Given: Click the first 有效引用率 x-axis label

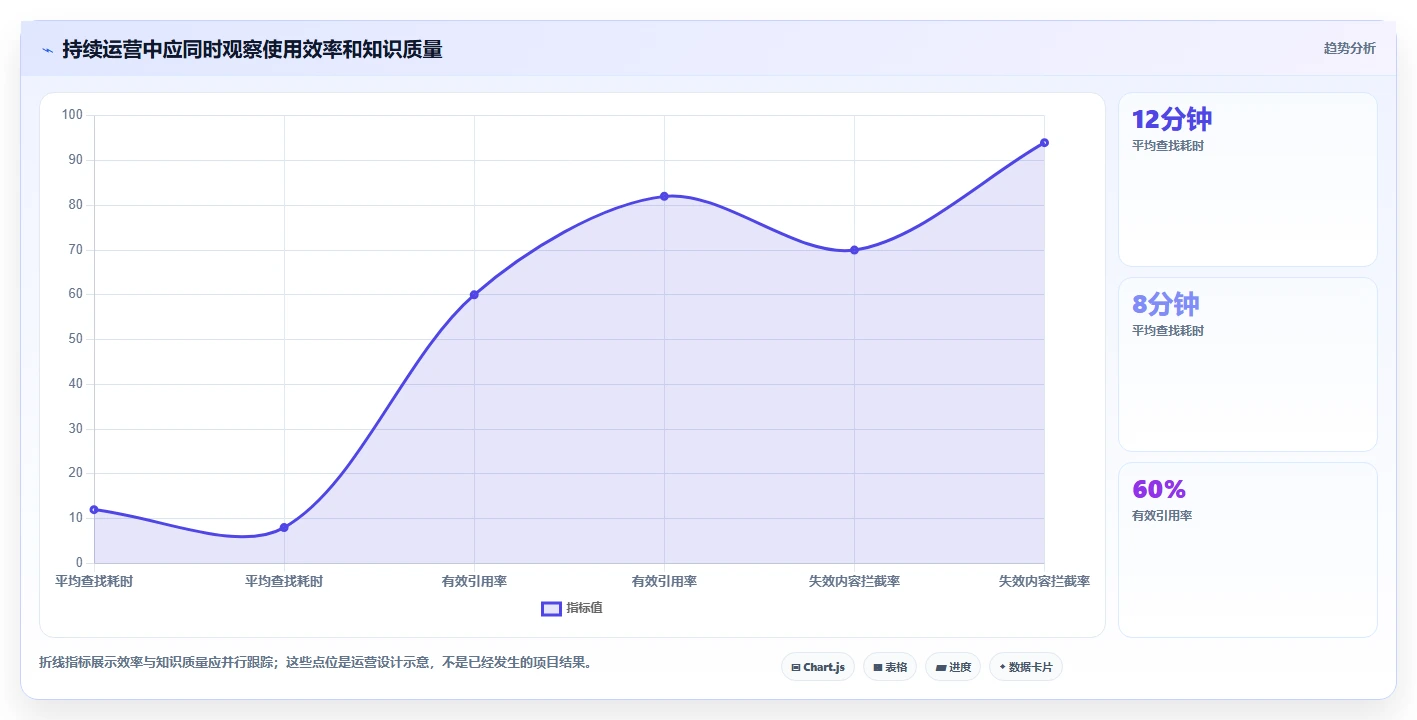Looking at the screenshot, I should point(474,581).
